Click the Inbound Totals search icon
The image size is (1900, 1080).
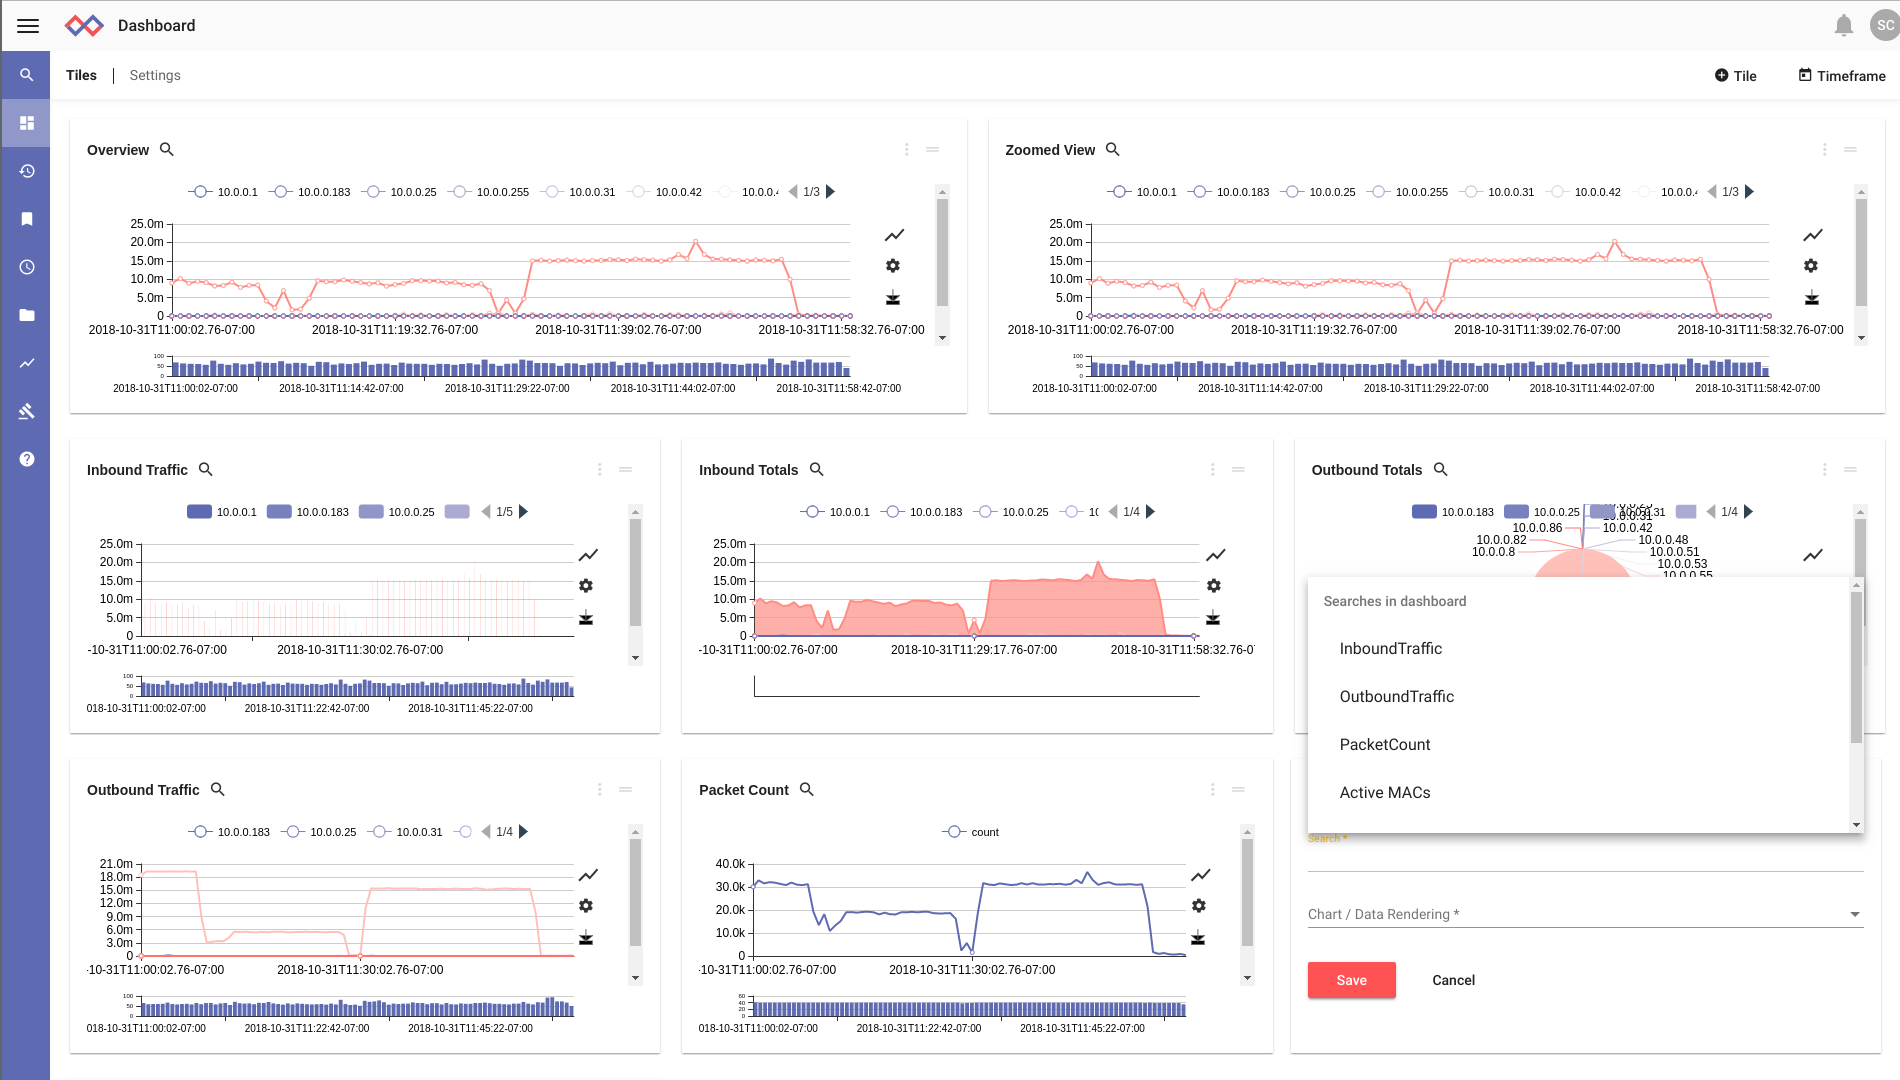click(x=816, y=469)
